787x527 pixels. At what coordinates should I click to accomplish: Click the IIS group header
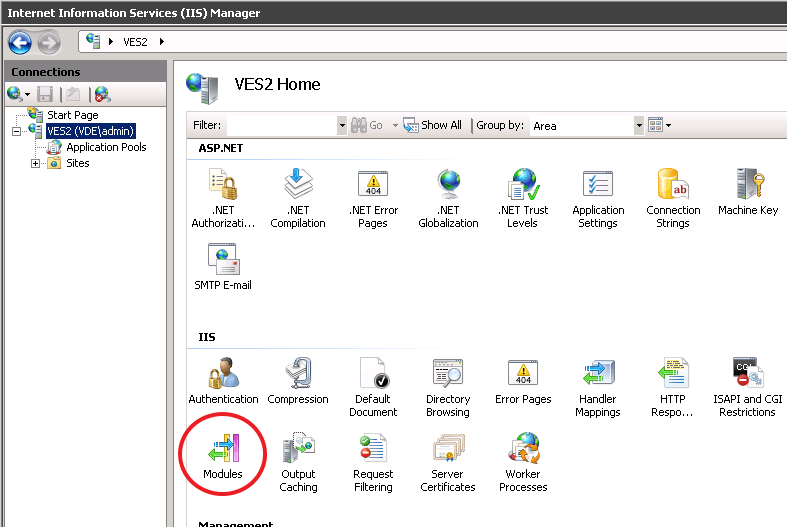(x=207, y=337)
